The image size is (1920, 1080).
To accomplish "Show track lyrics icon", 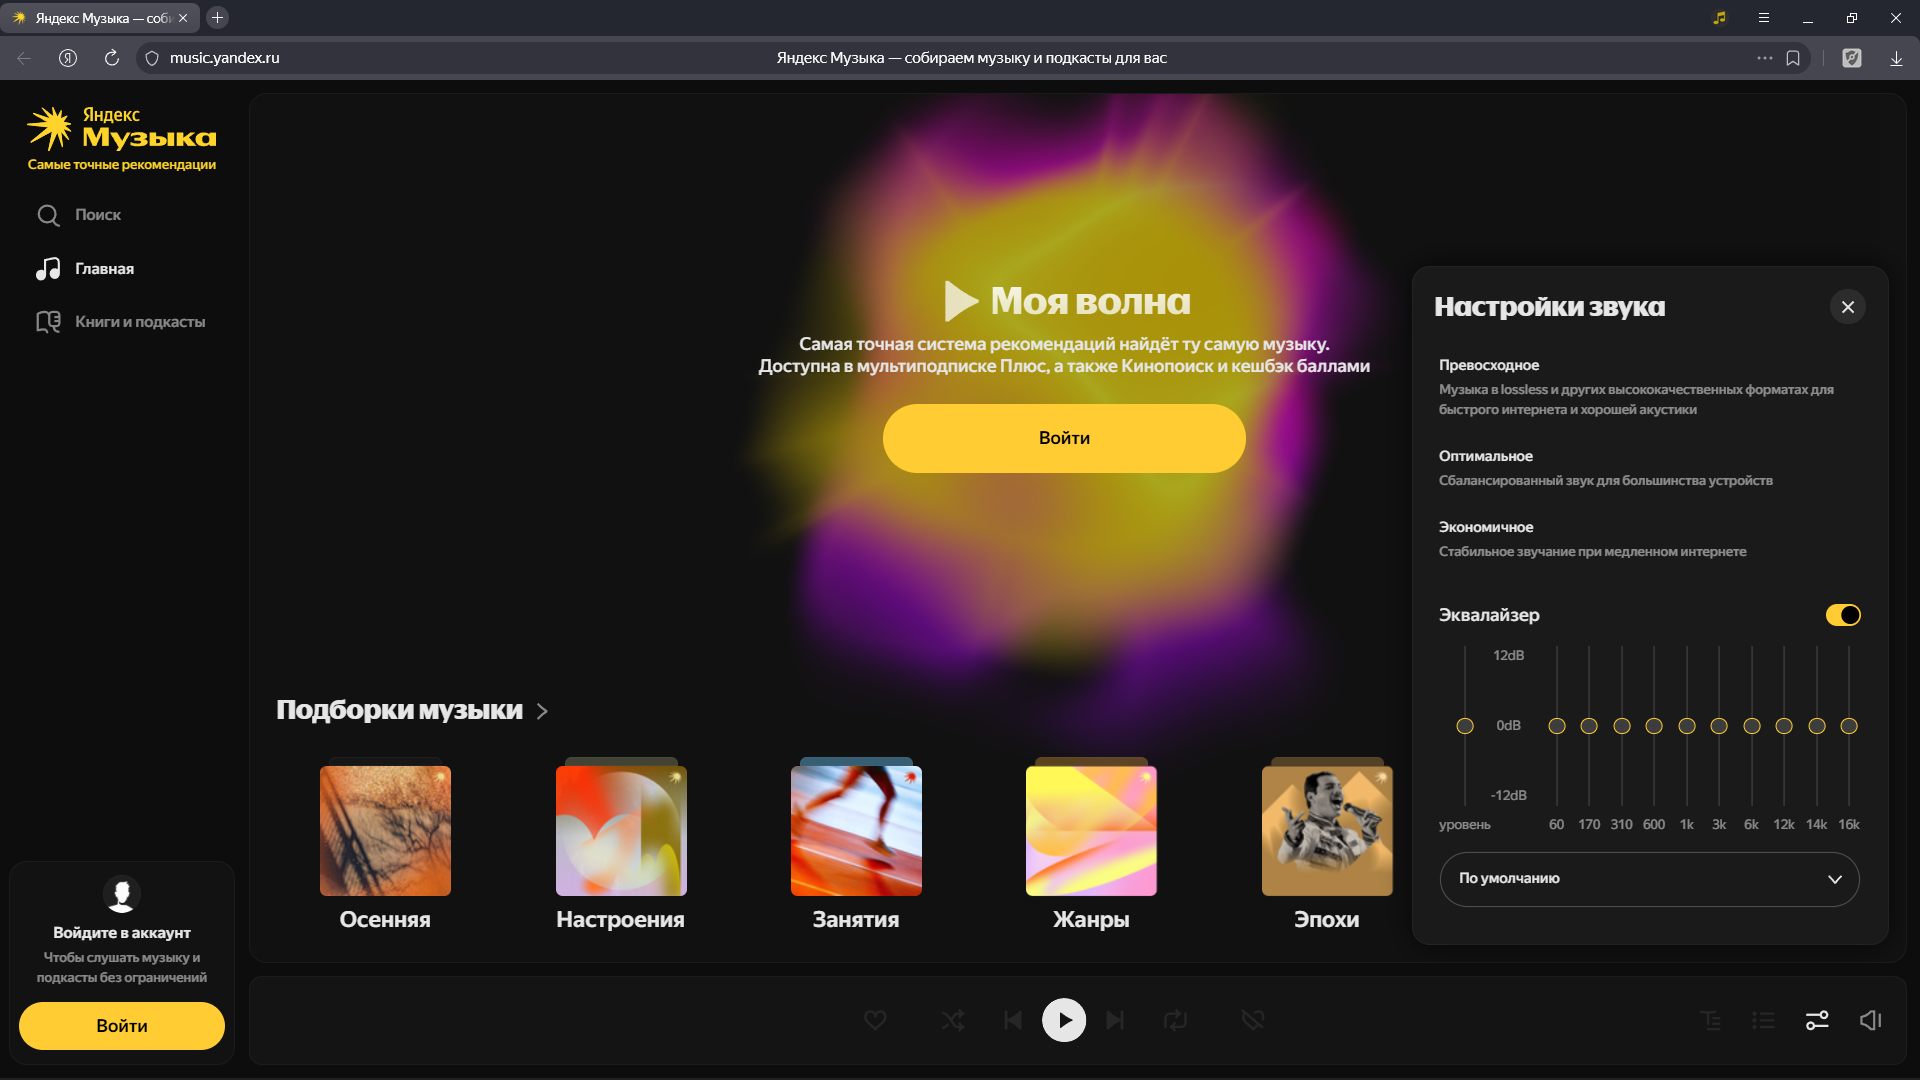I will point(1711,1020).
